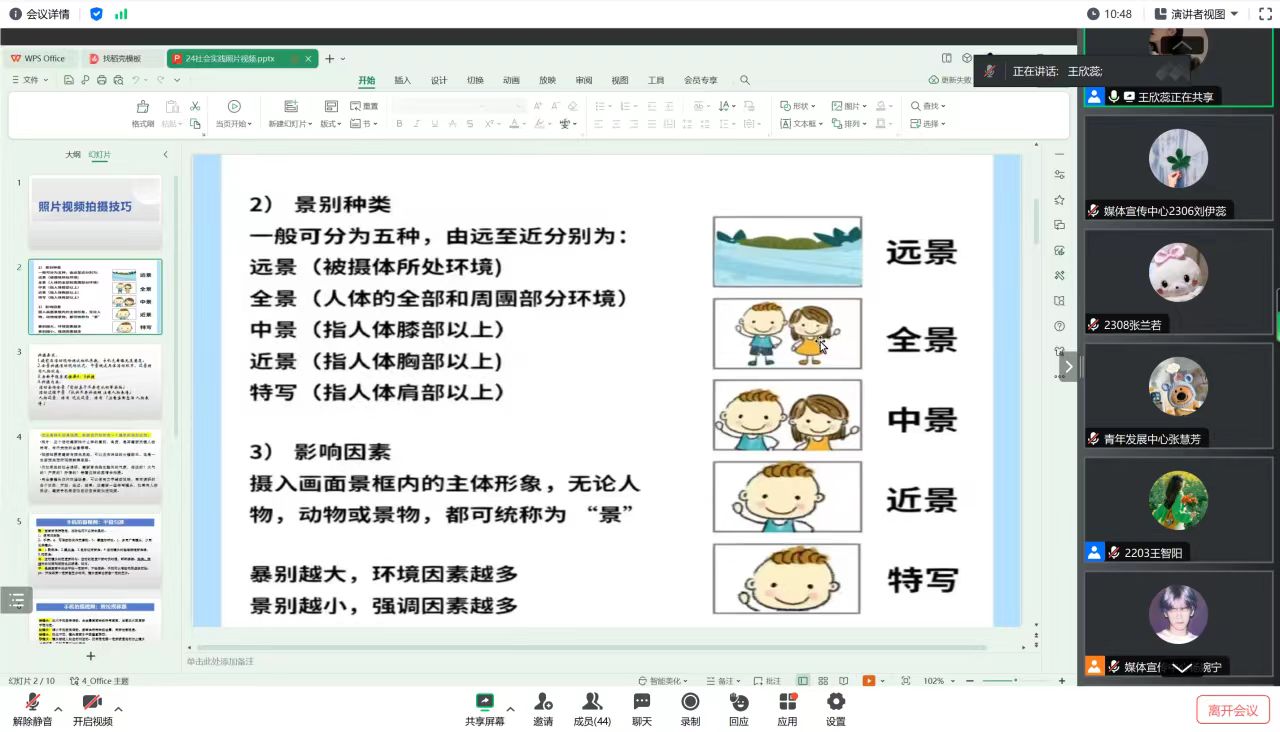Switch to WPS Office home tab
This screenshot has height=732, width=1280.
[38, 59]
